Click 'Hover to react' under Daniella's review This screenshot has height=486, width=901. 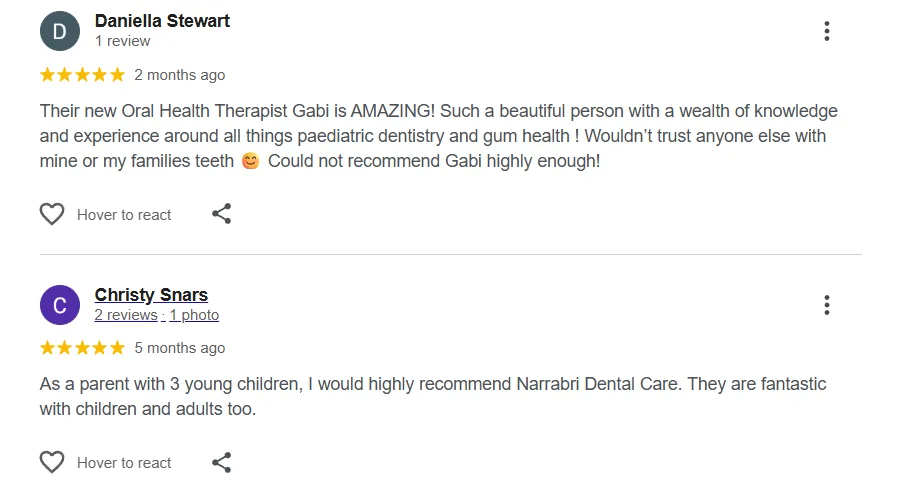pos(124,215)
